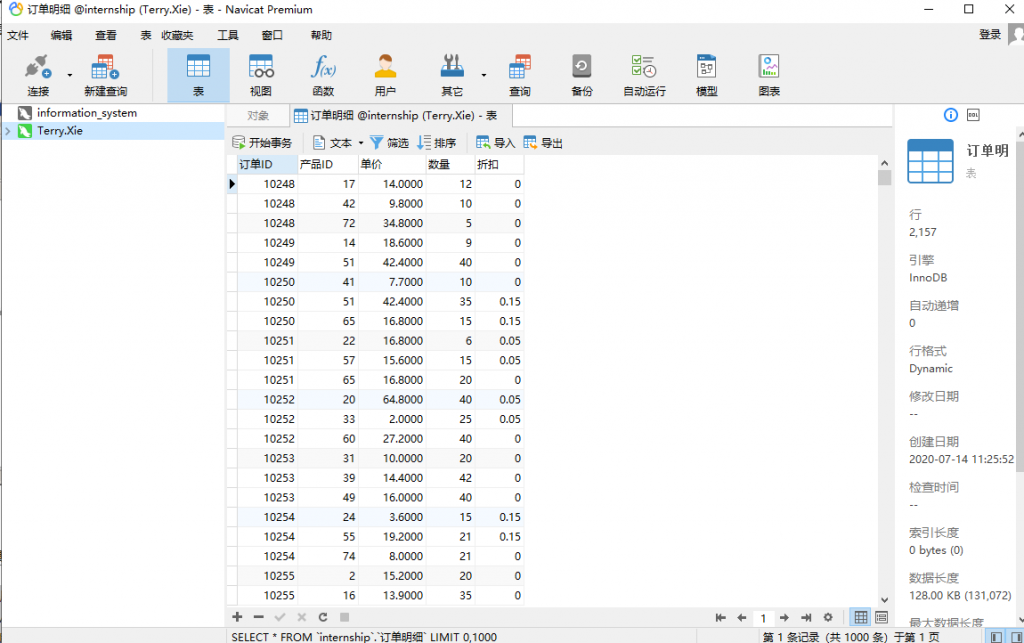Screen dimensions: 1024x643
Task: Show the DDL SQL panel tab
Action: click(973, 115)
